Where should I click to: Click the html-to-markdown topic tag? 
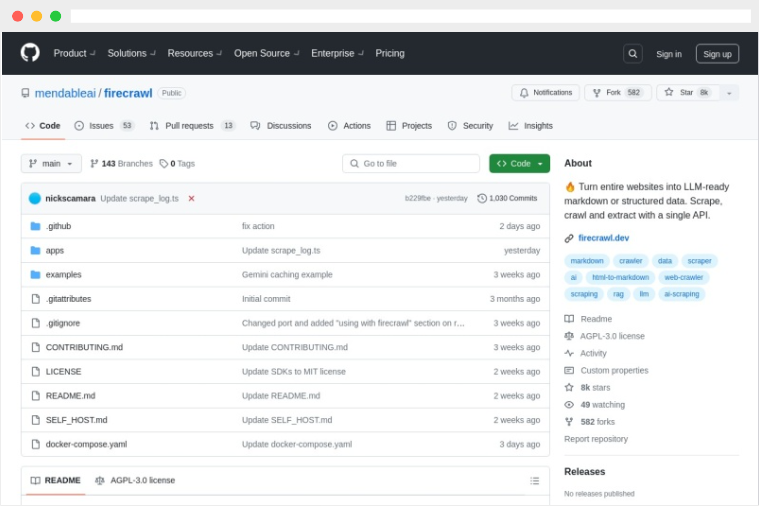(620, 277)
